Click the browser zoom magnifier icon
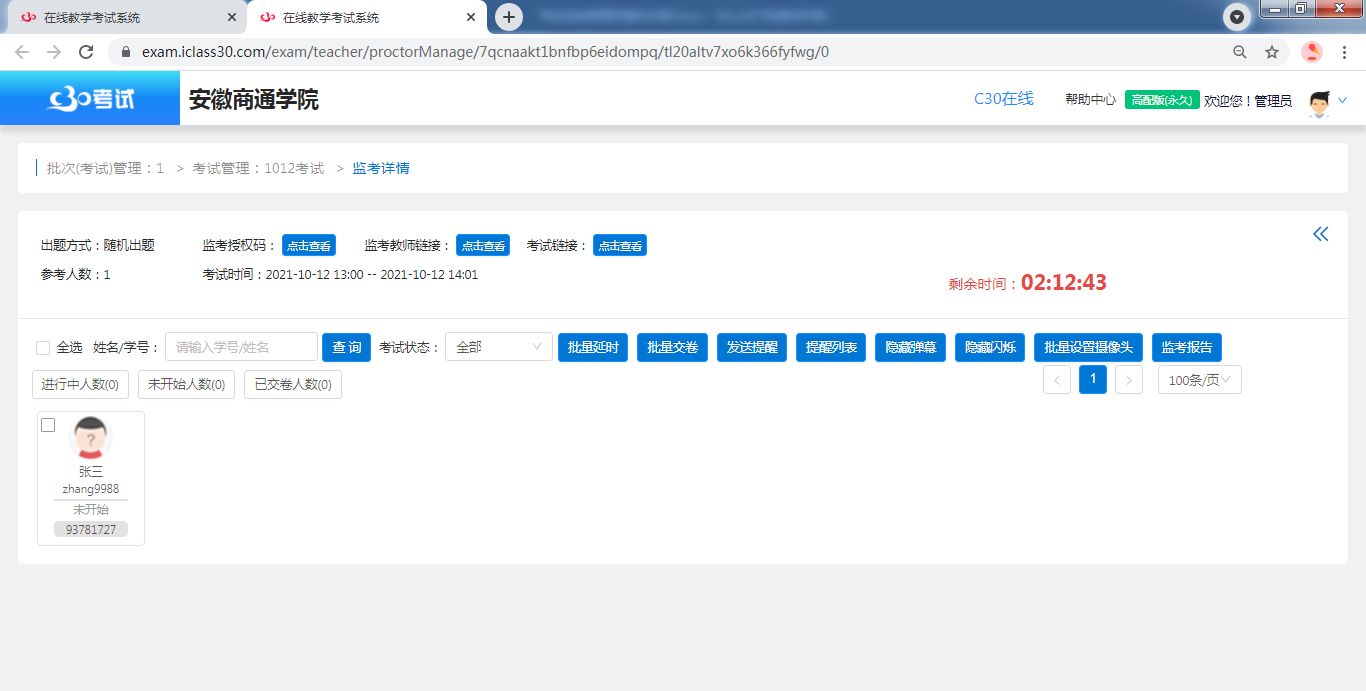Screen dimensions: 1366x691 point(1240,52)
